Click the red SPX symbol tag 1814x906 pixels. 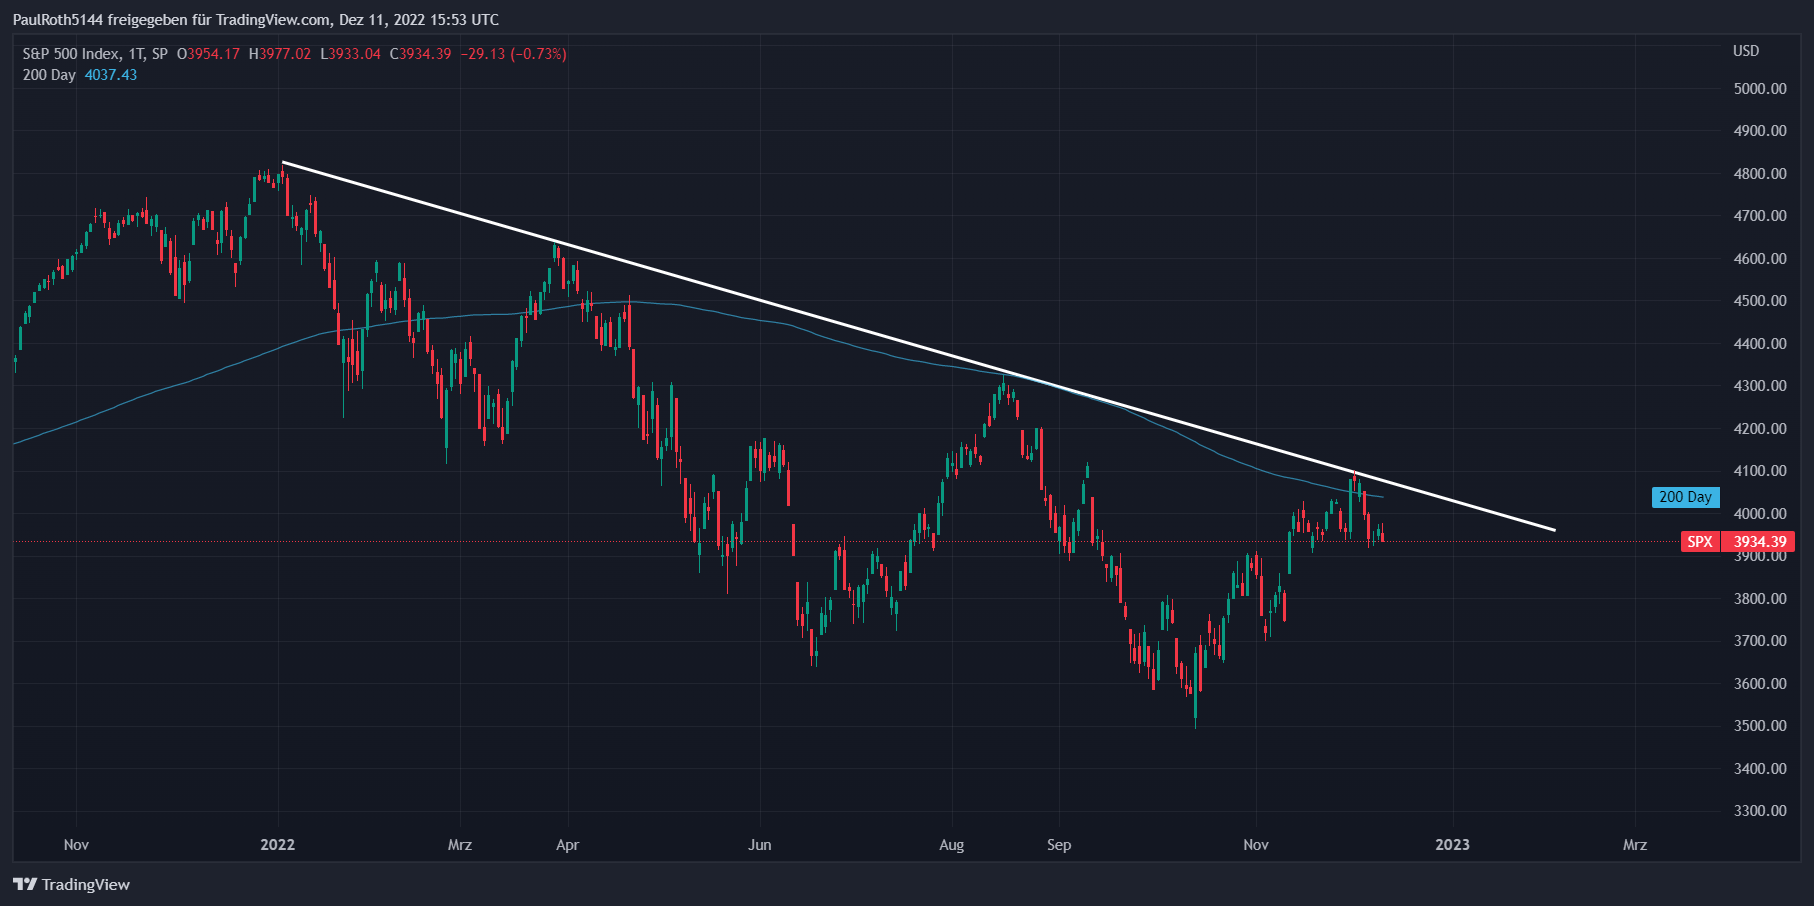click(x=1699, y=542)
